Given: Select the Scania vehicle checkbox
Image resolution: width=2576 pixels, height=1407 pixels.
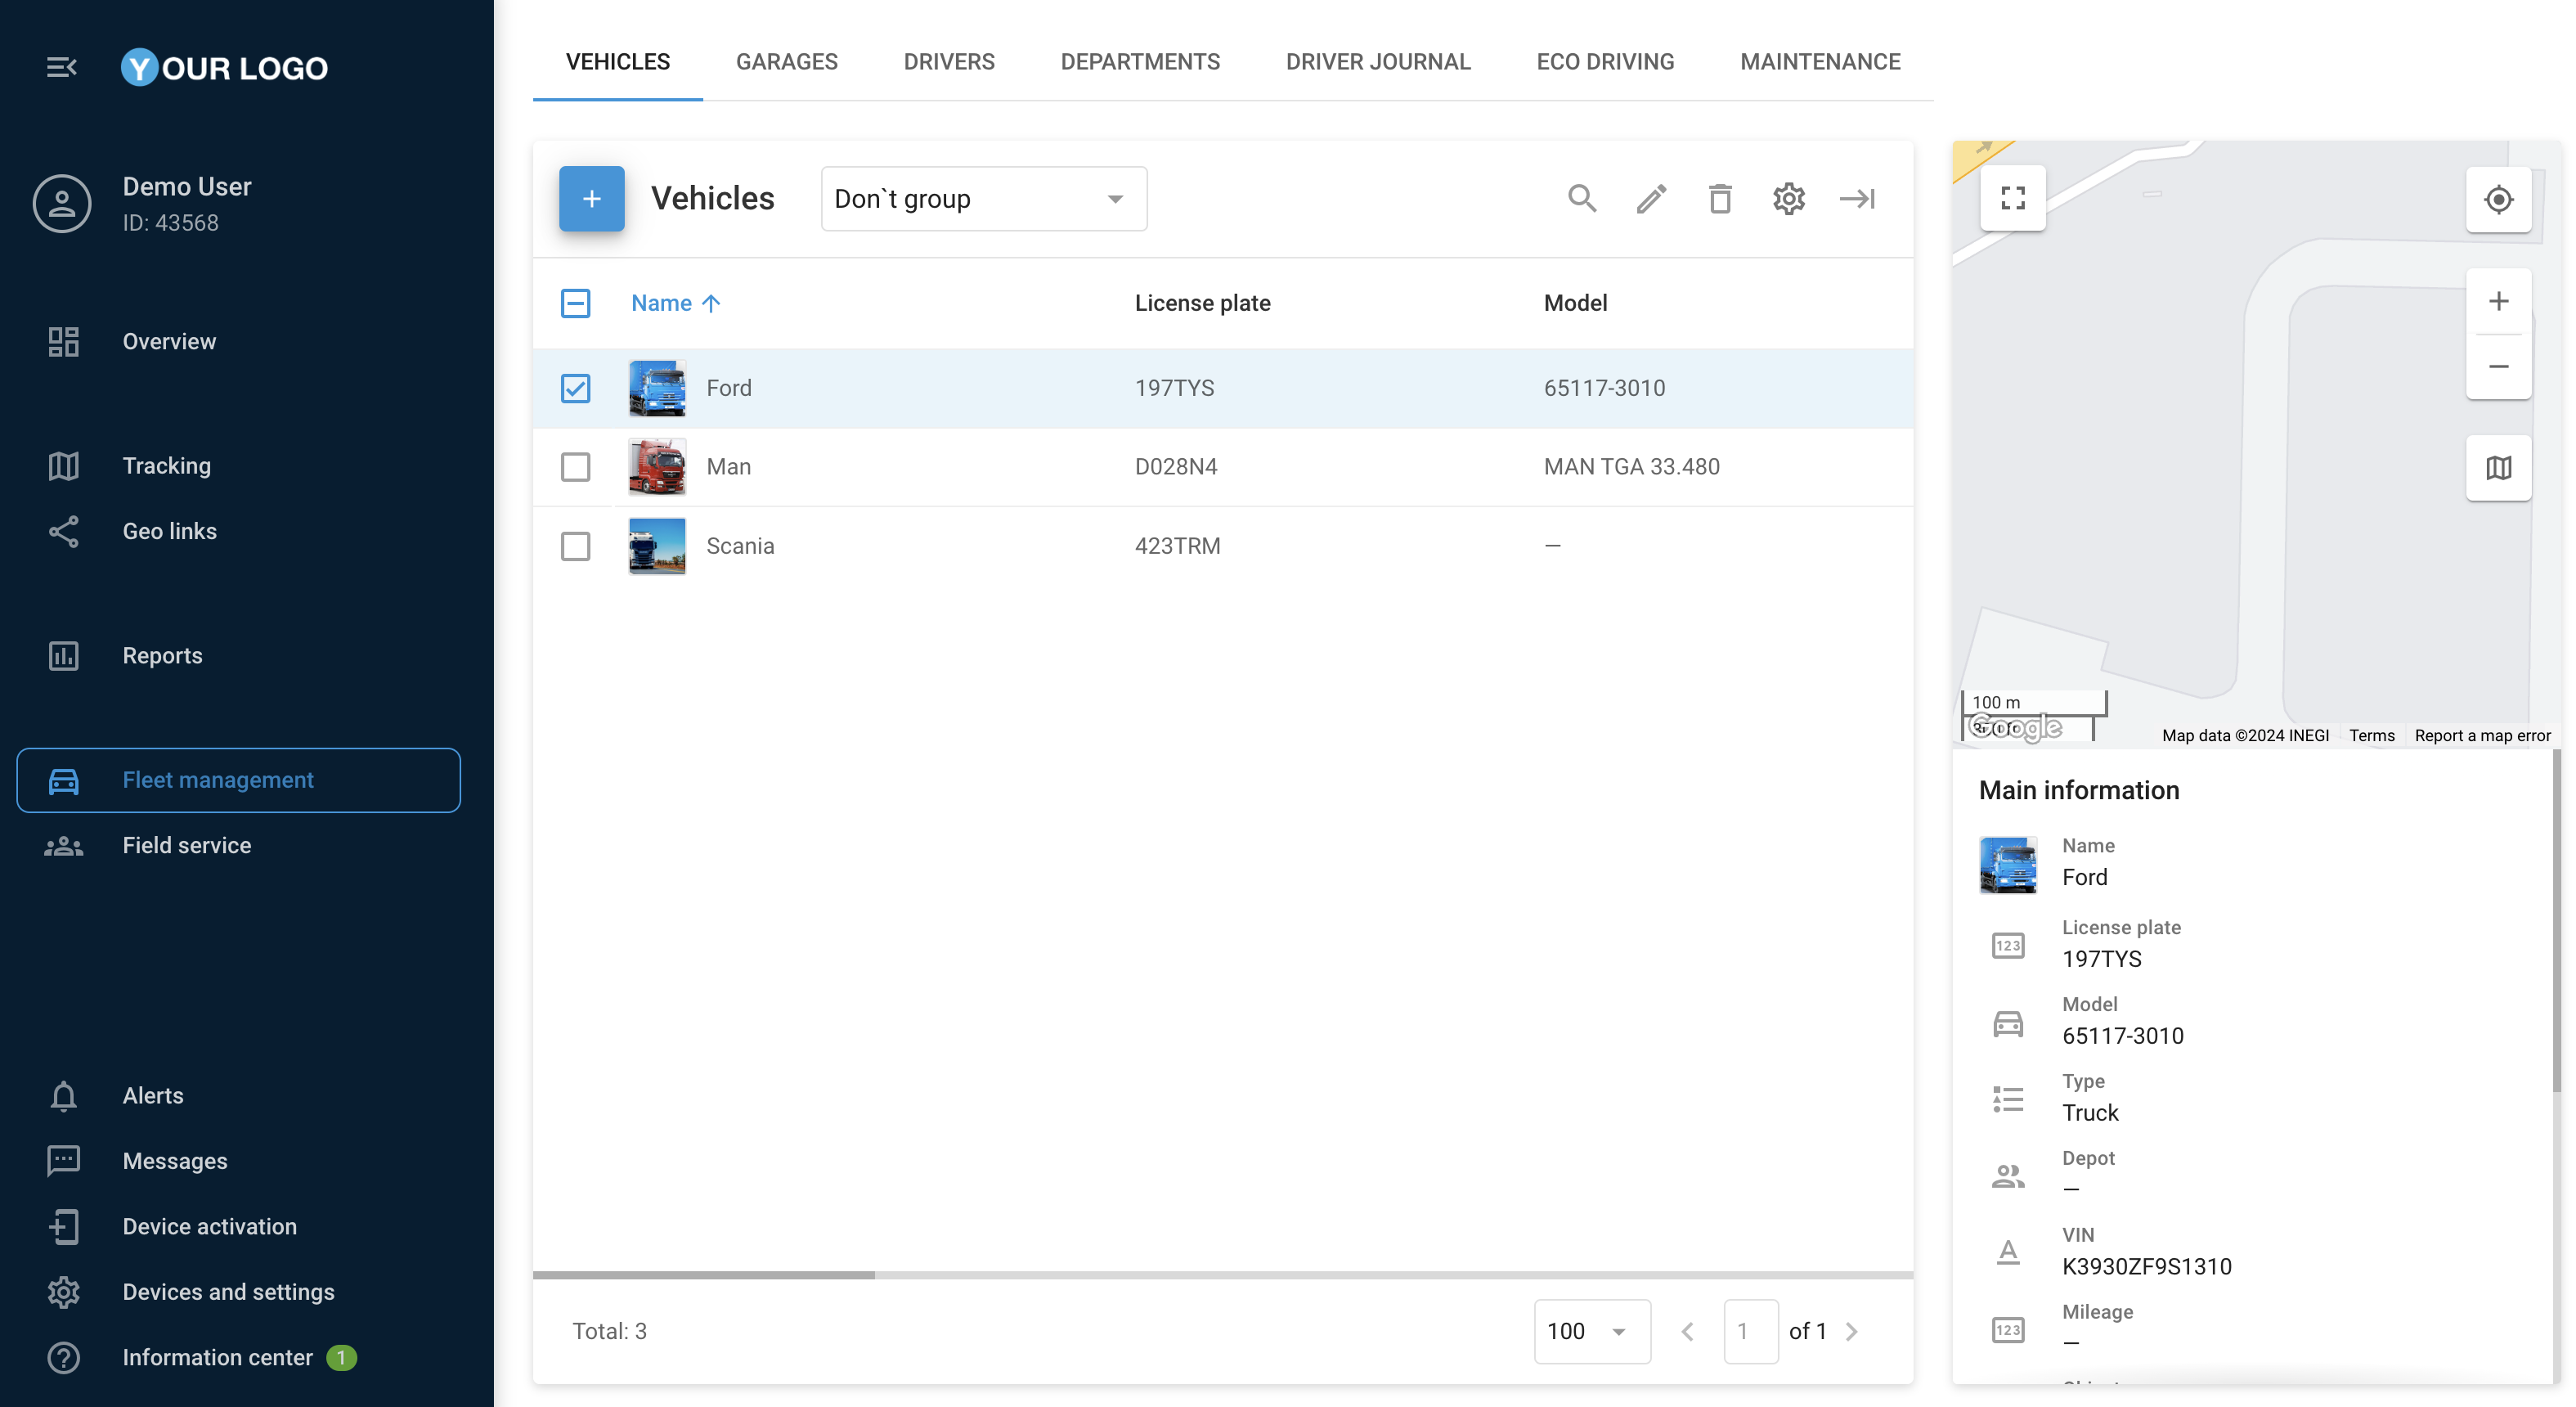Looking at the screenshot, I should pyautogui.click(x=575, y=546).
